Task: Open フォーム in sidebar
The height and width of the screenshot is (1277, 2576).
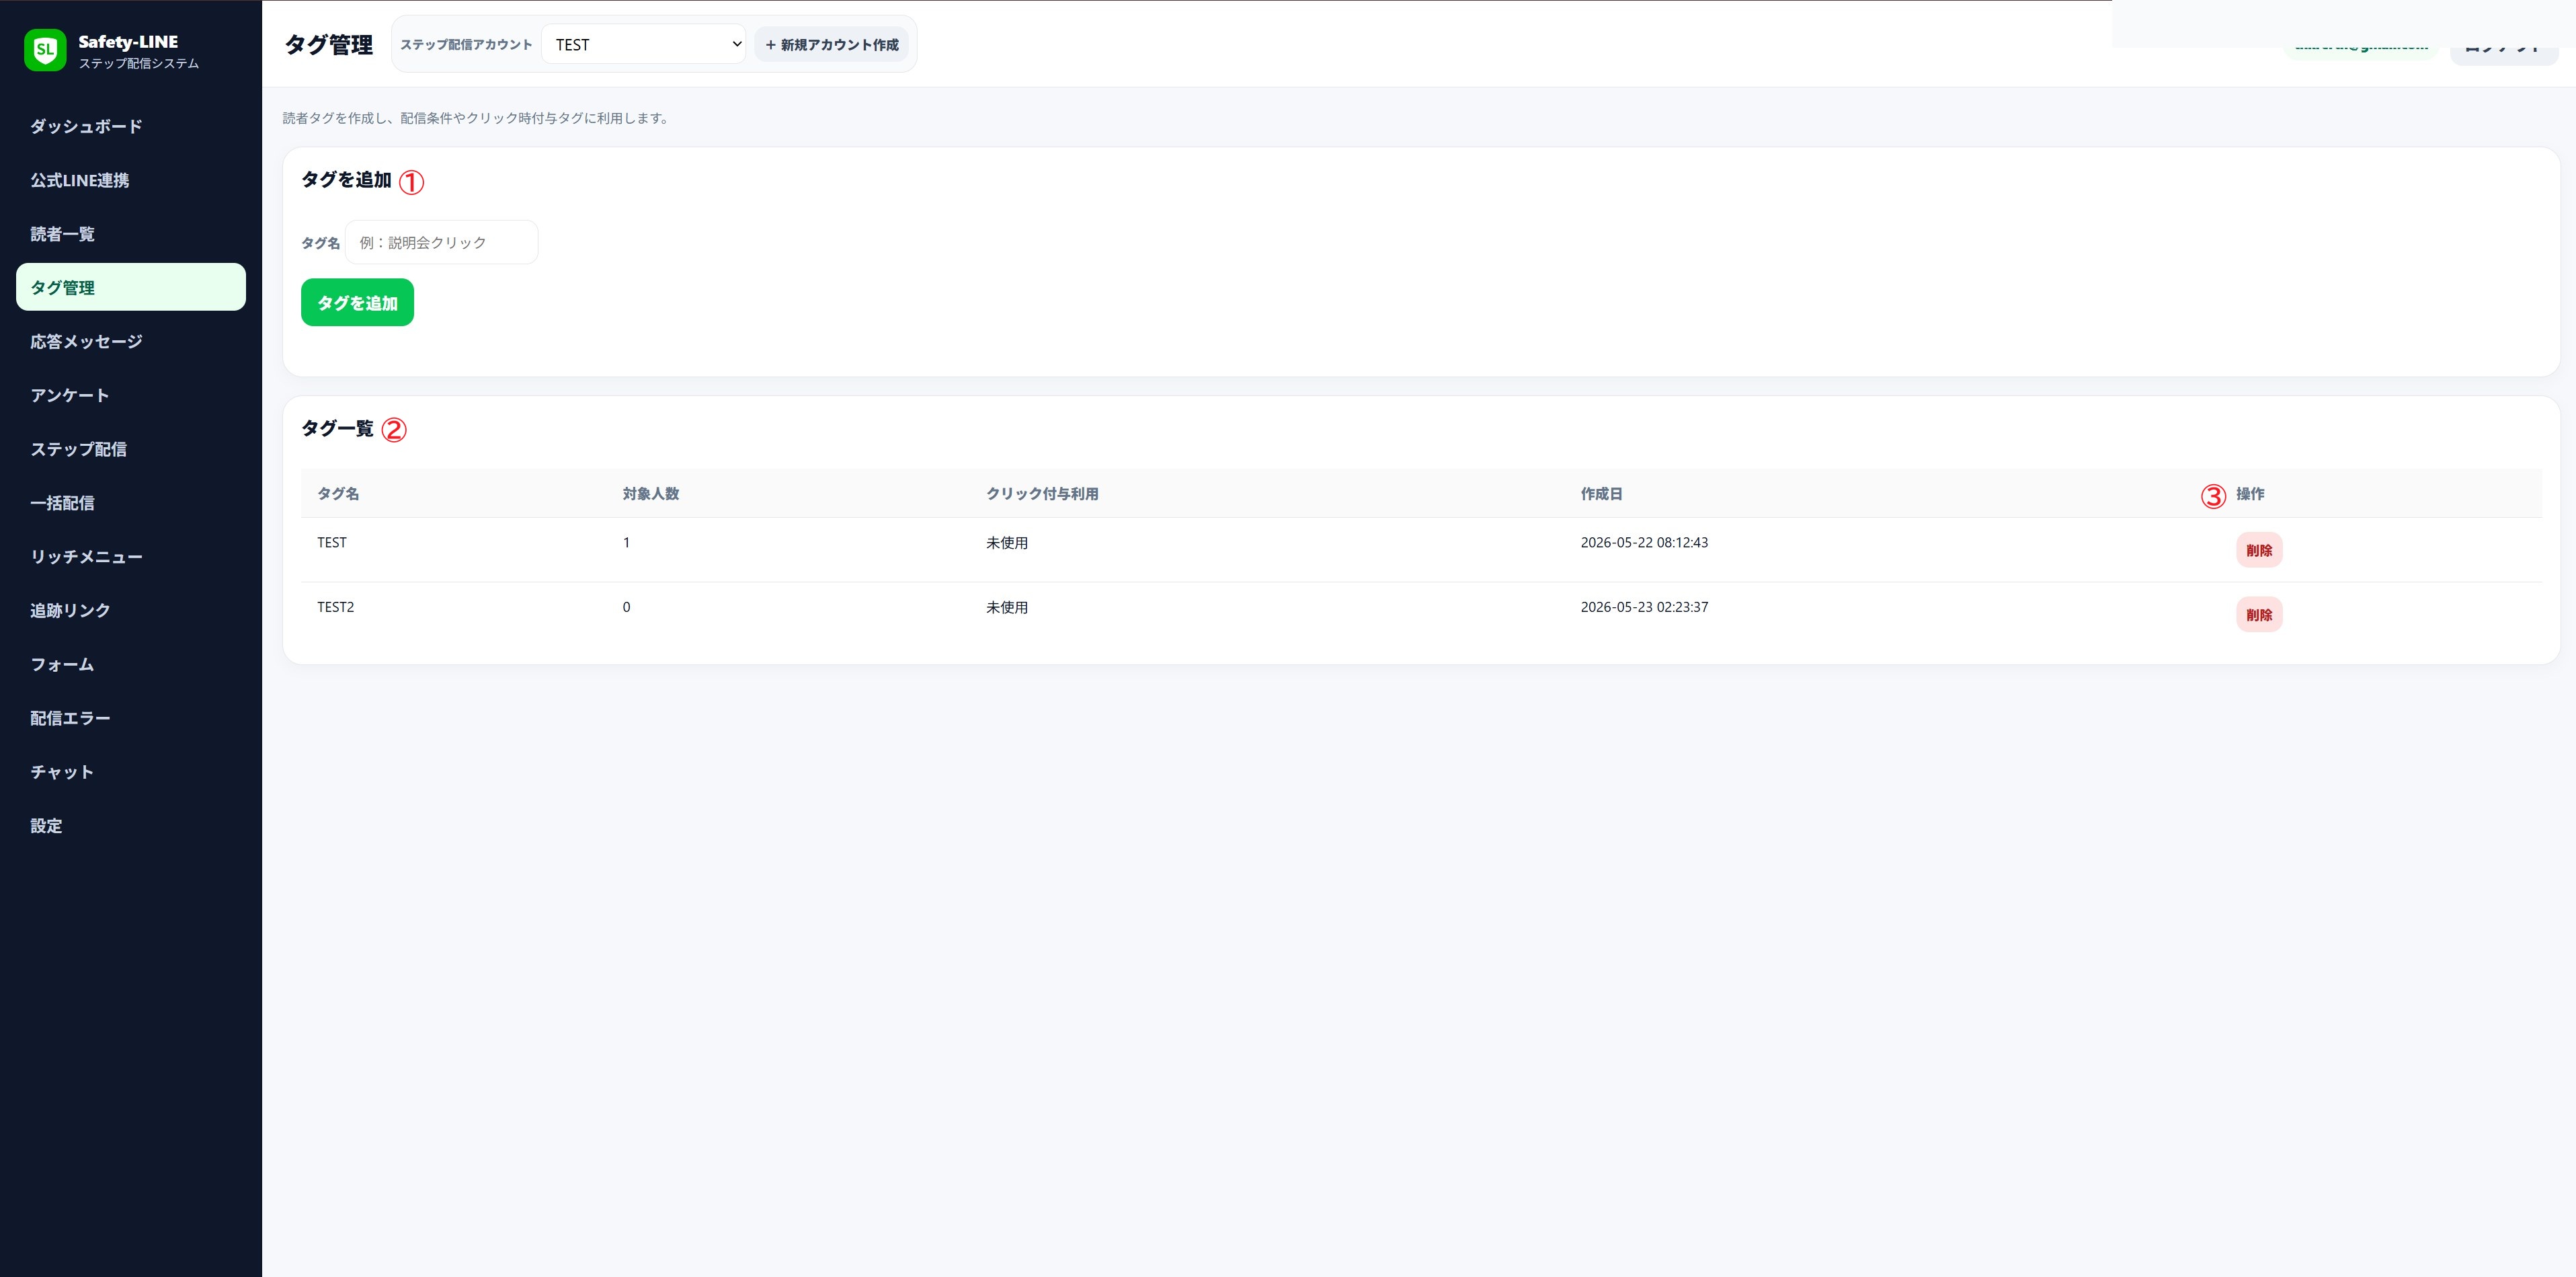Action: tap(131, 664)
